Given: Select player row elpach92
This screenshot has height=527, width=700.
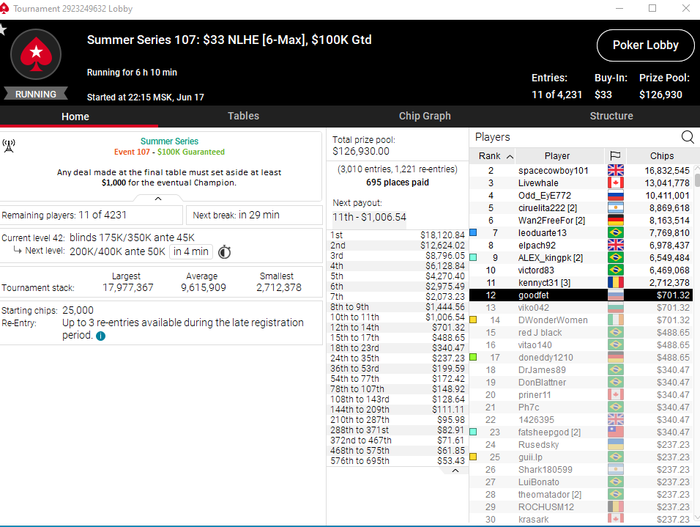Looking at the screenshot, I should [x=582, y=245].
